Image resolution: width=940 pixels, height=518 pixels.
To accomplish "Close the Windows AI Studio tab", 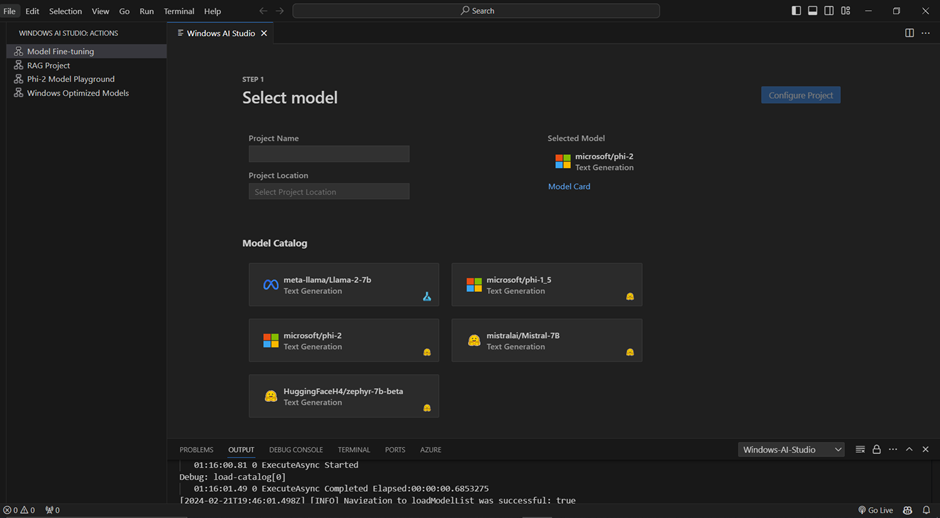I will pos(264,33).
